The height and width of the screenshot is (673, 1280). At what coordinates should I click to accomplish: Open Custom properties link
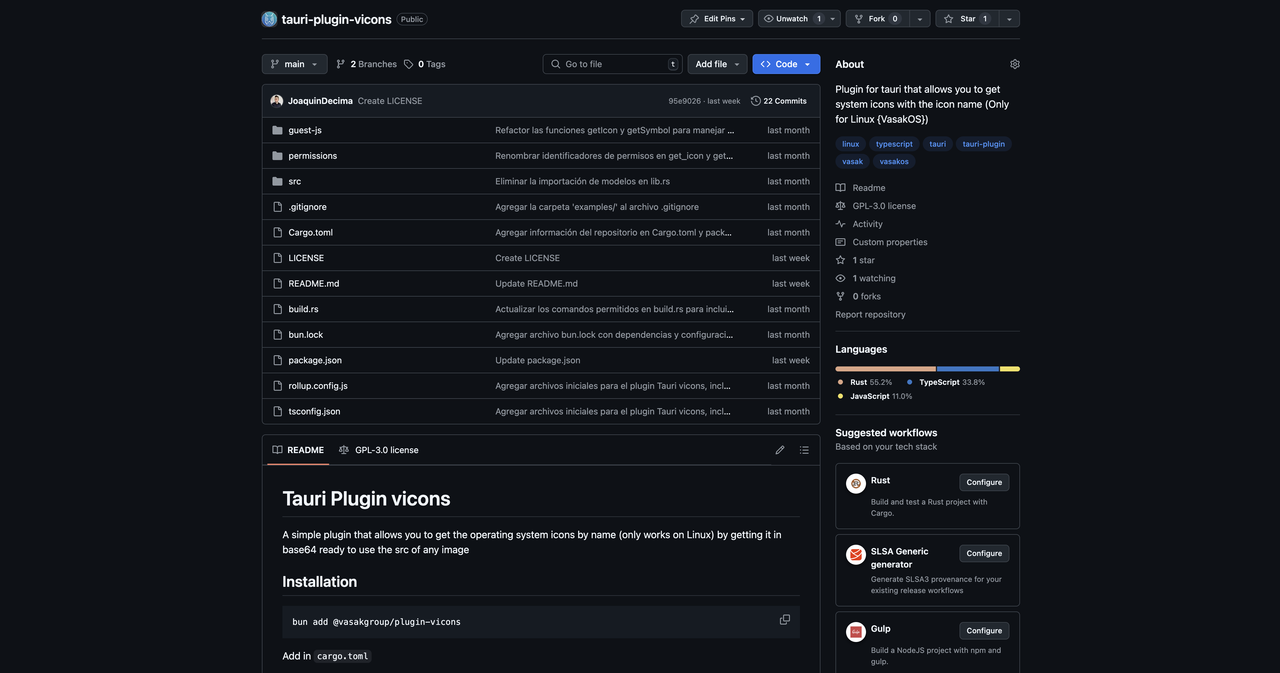point(882,242)
